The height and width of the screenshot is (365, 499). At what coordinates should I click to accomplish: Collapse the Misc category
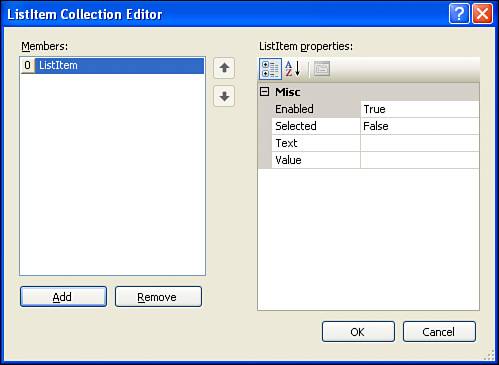(264, 92)
